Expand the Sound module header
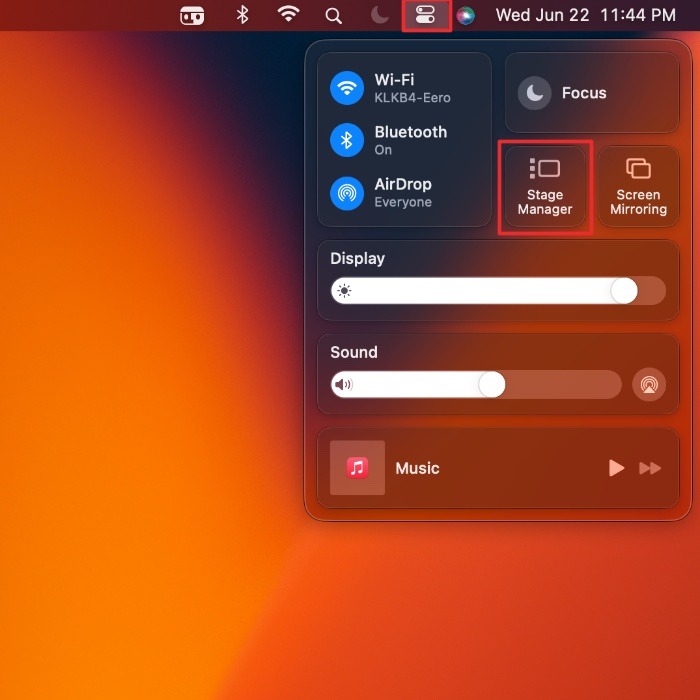Viewport: 700px width, 700px height. click(354, 352)
